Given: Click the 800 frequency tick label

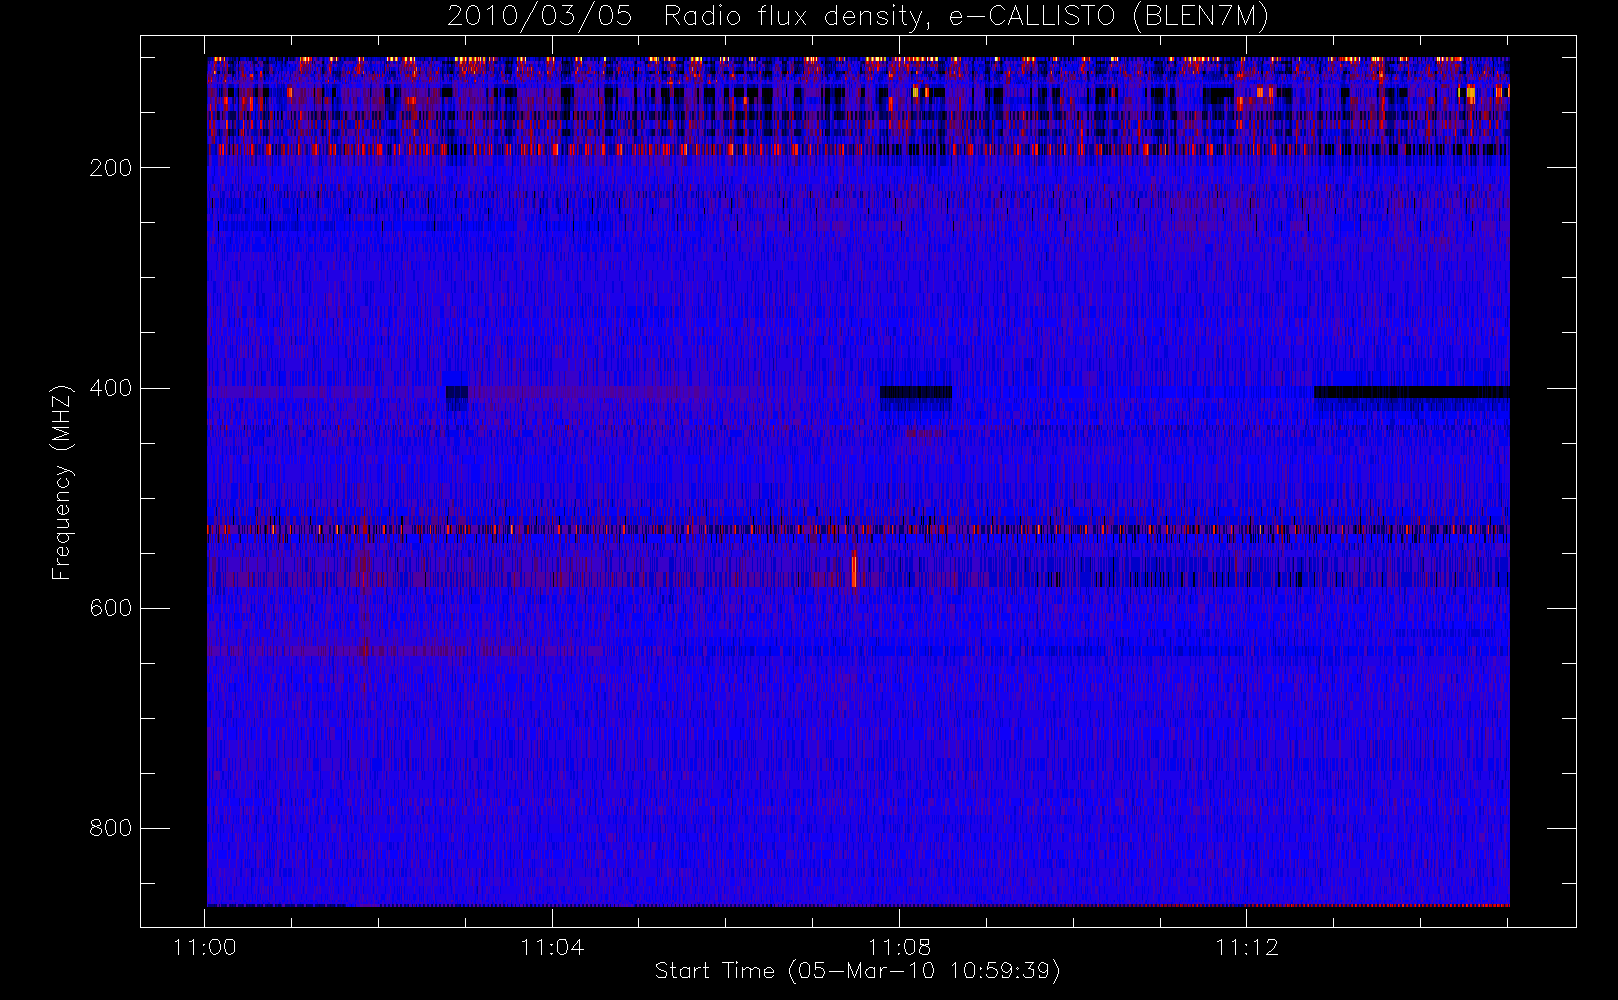Looking at the screenshot, I should [111, 828].
